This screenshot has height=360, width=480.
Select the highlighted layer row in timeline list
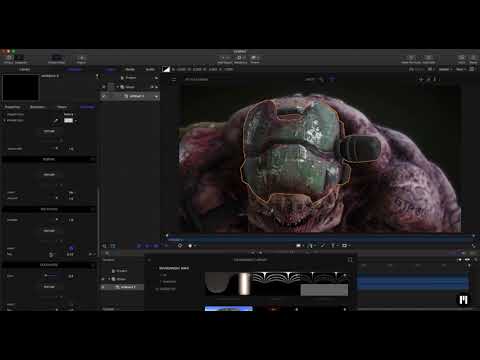(x=123, y=287)
